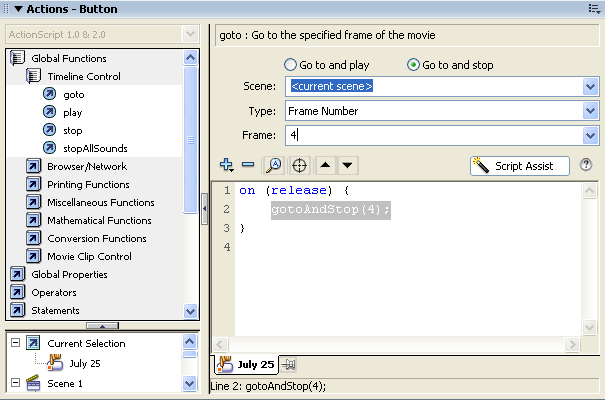Open the help question mark icon
This screenshot has height=400, width=605.
tap(586, 165)
